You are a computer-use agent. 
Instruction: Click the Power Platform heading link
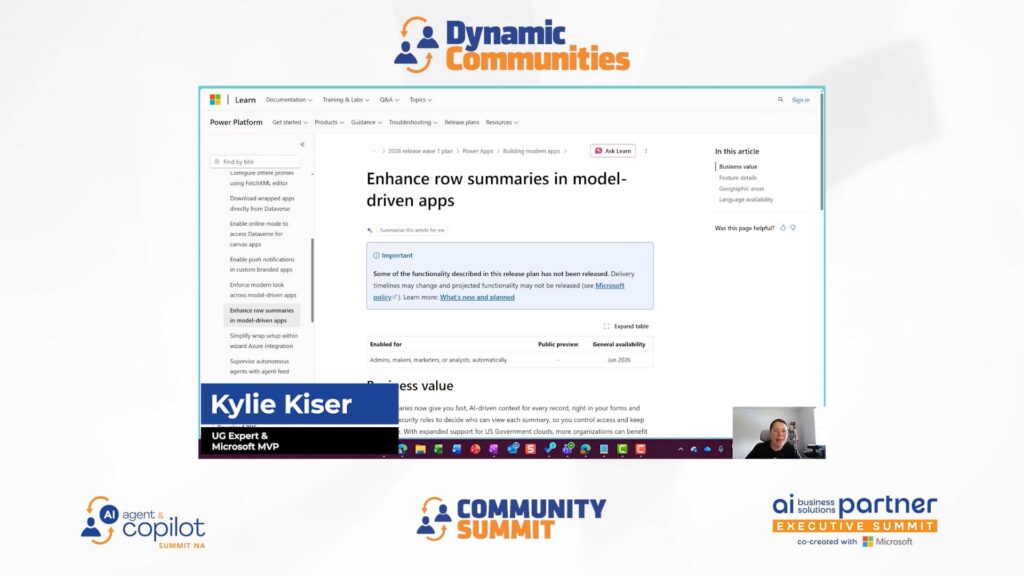236,122
